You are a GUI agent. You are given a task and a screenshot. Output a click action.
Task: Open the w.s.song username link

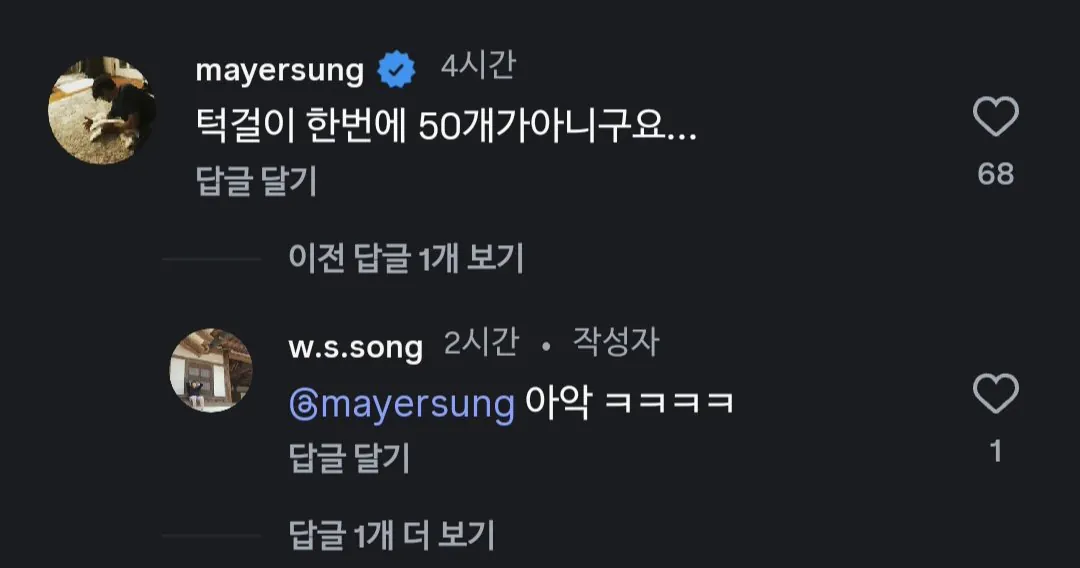click(x=355, y=346)
